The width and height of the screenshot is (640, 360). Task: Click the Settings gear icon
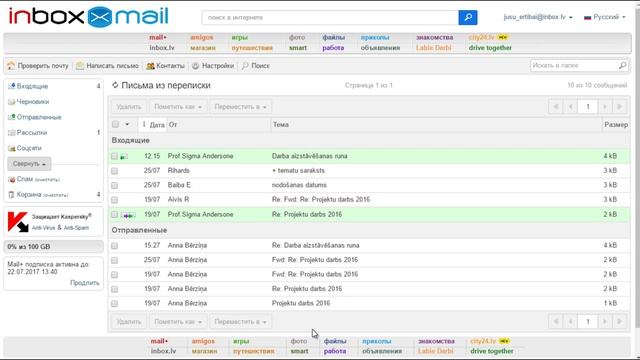coord(196,65)
